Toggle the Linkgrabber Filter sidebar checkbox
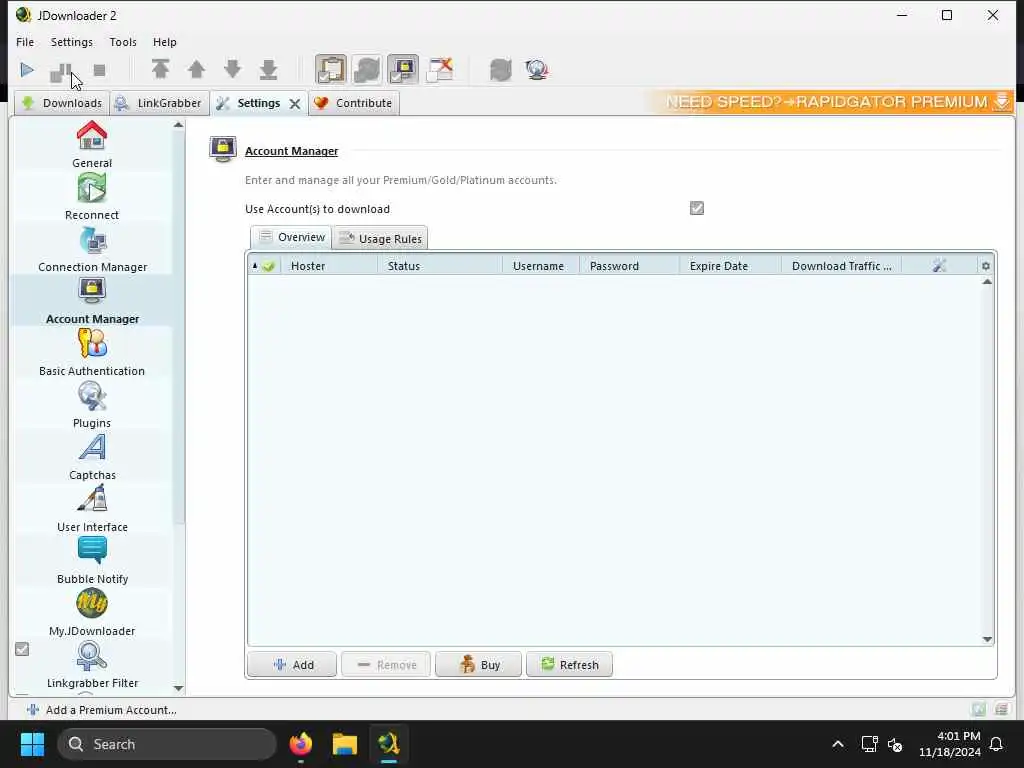Viewport: 1024px width, 768px height. pos(22,649)
